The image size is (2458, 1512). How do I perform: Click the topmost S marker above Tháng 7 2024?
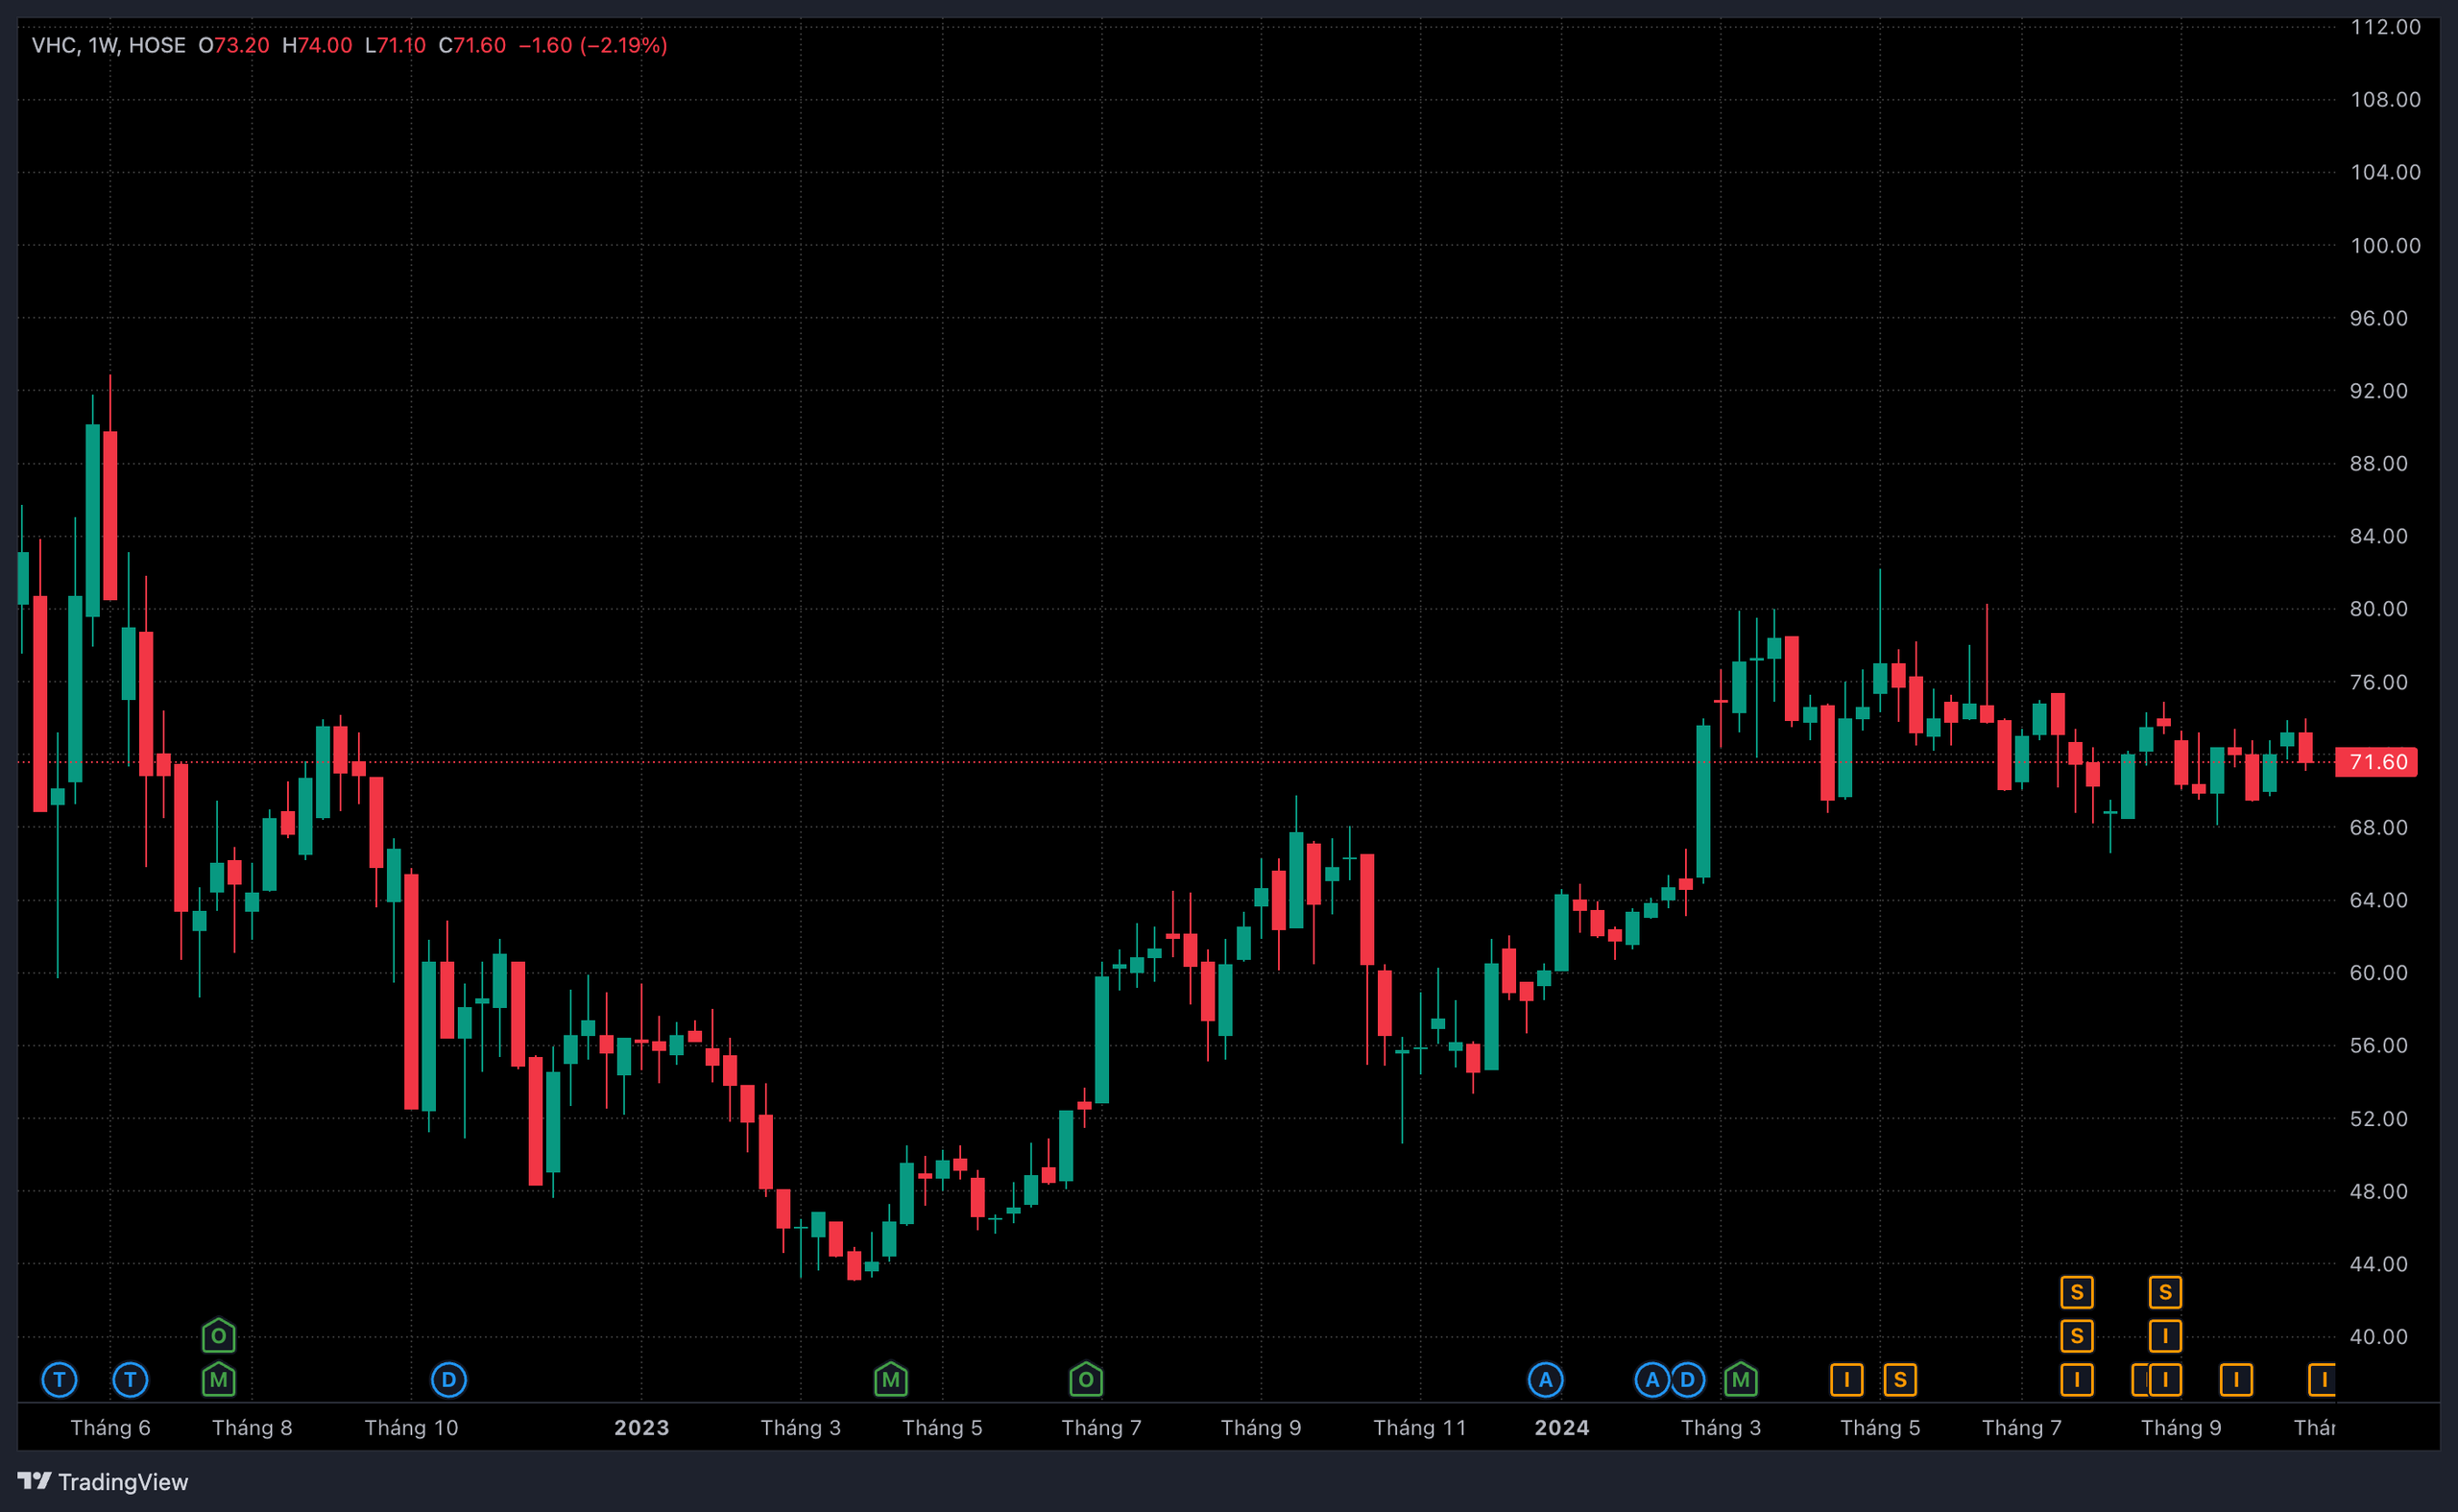pyautogui.click(x=2077, y=1292)
